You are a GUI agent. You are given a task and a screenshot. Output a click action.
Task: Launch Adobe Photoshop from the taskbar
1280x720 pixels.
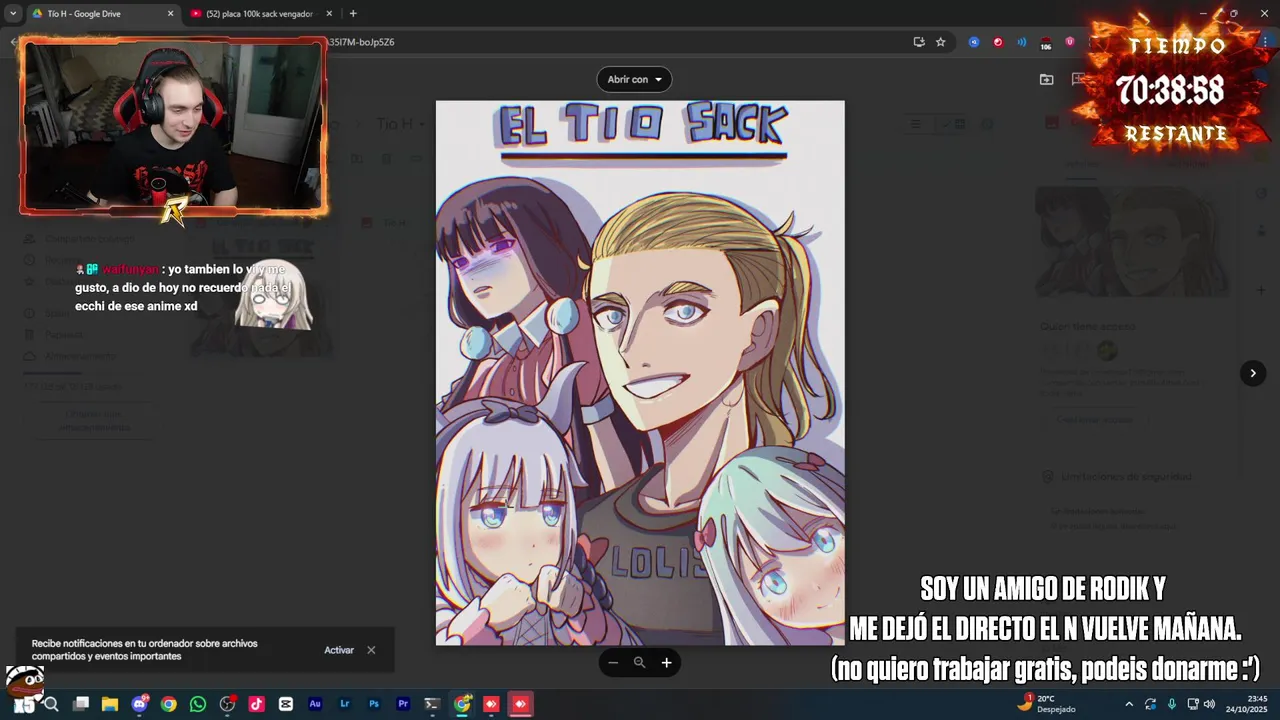coord(374,704)
